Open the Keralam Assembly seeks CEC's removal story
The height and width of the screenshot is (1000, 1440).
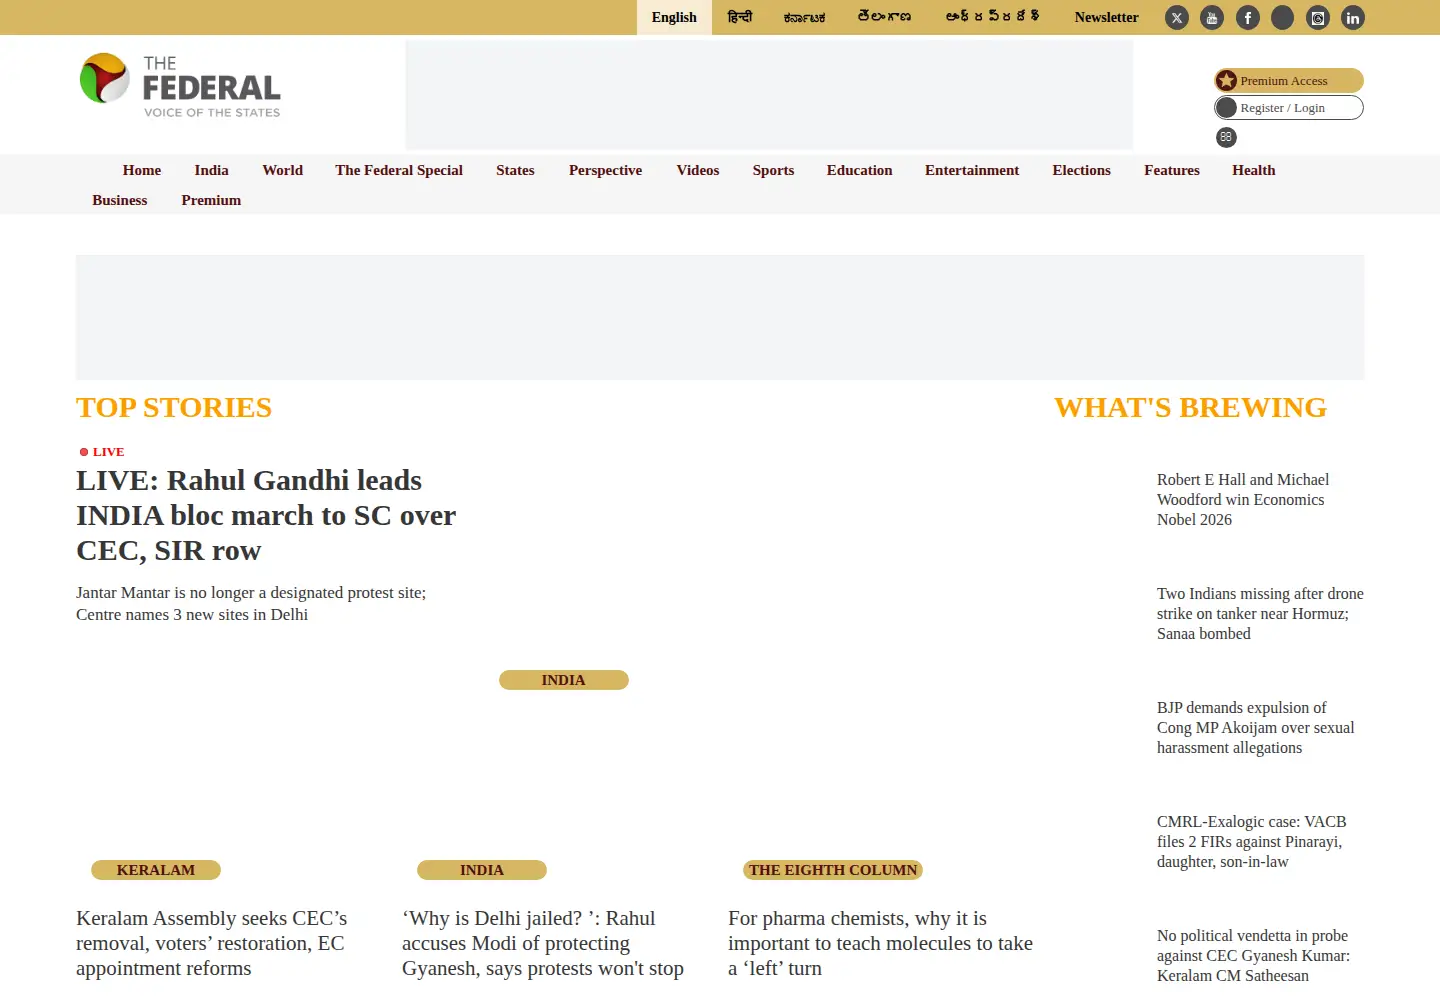[212, 943]
